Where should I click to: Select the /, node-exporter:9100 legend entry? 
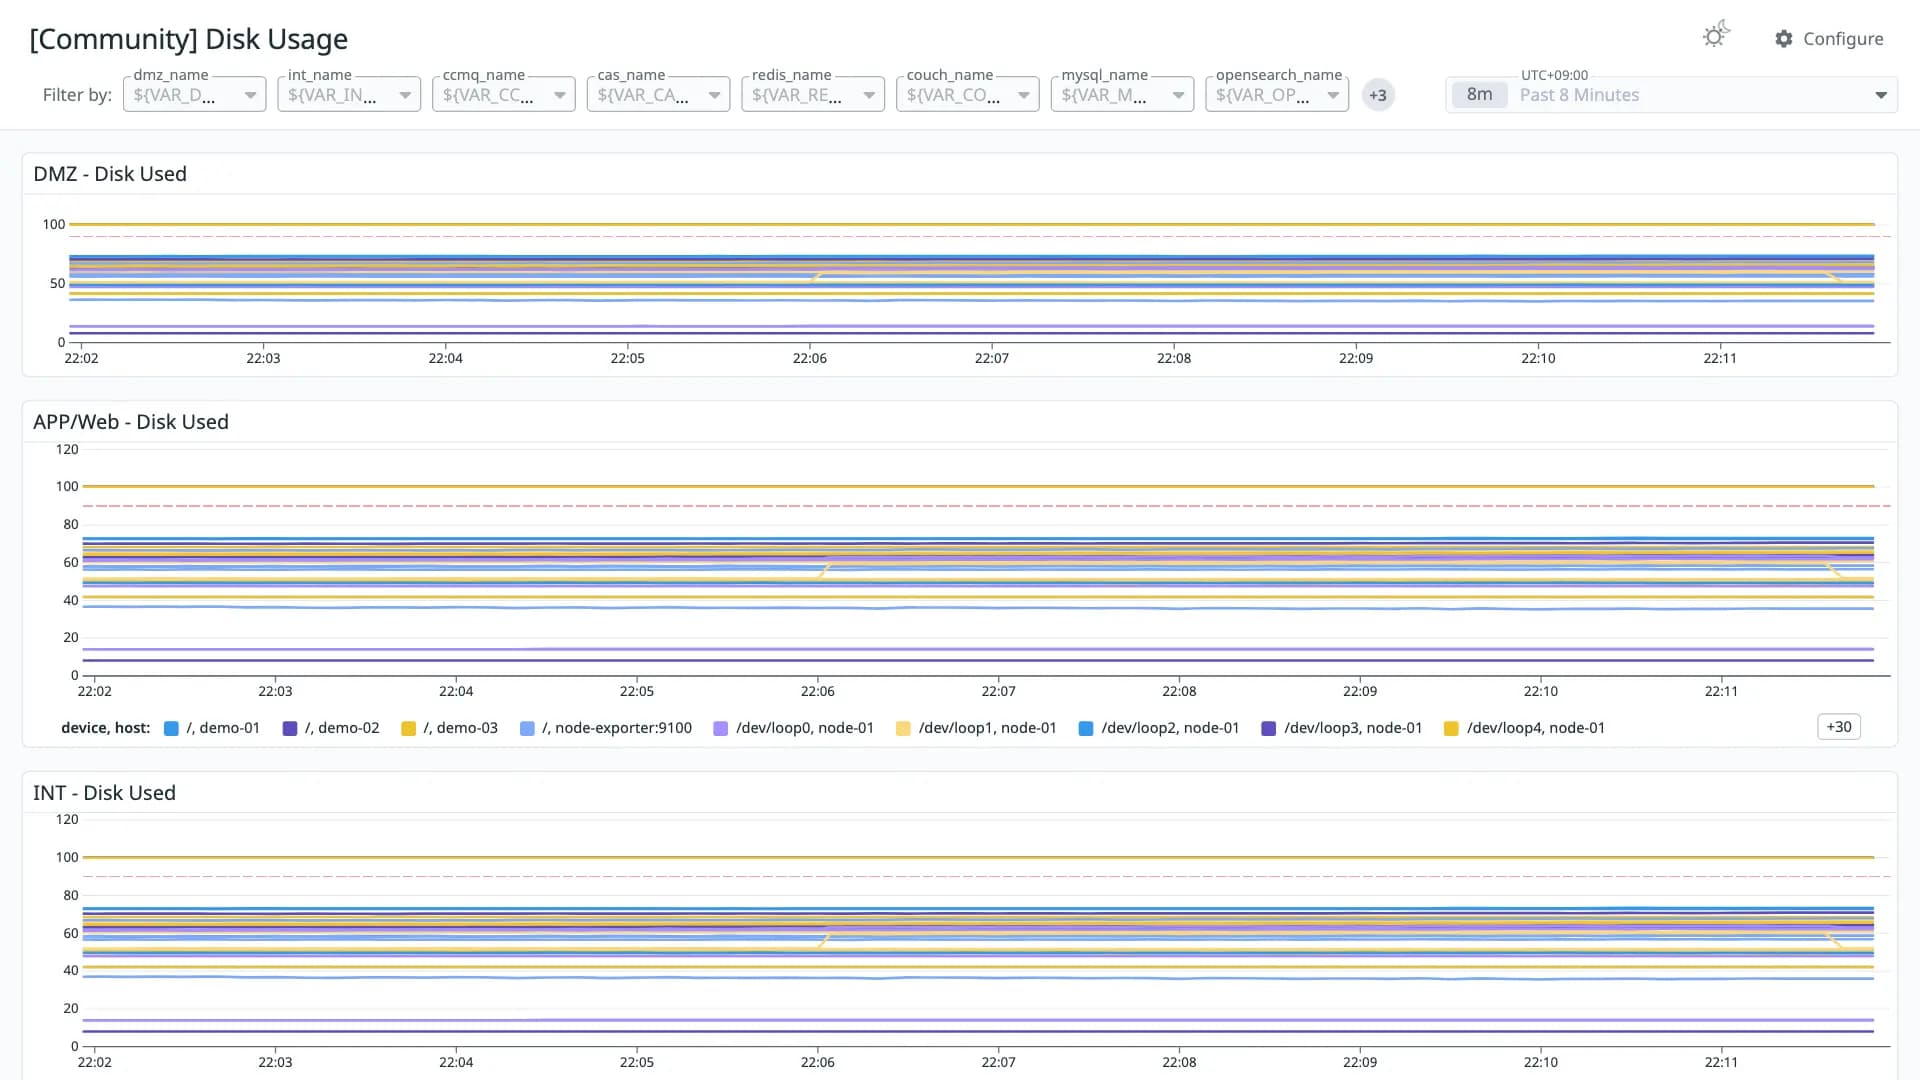(x=606, y=728)
